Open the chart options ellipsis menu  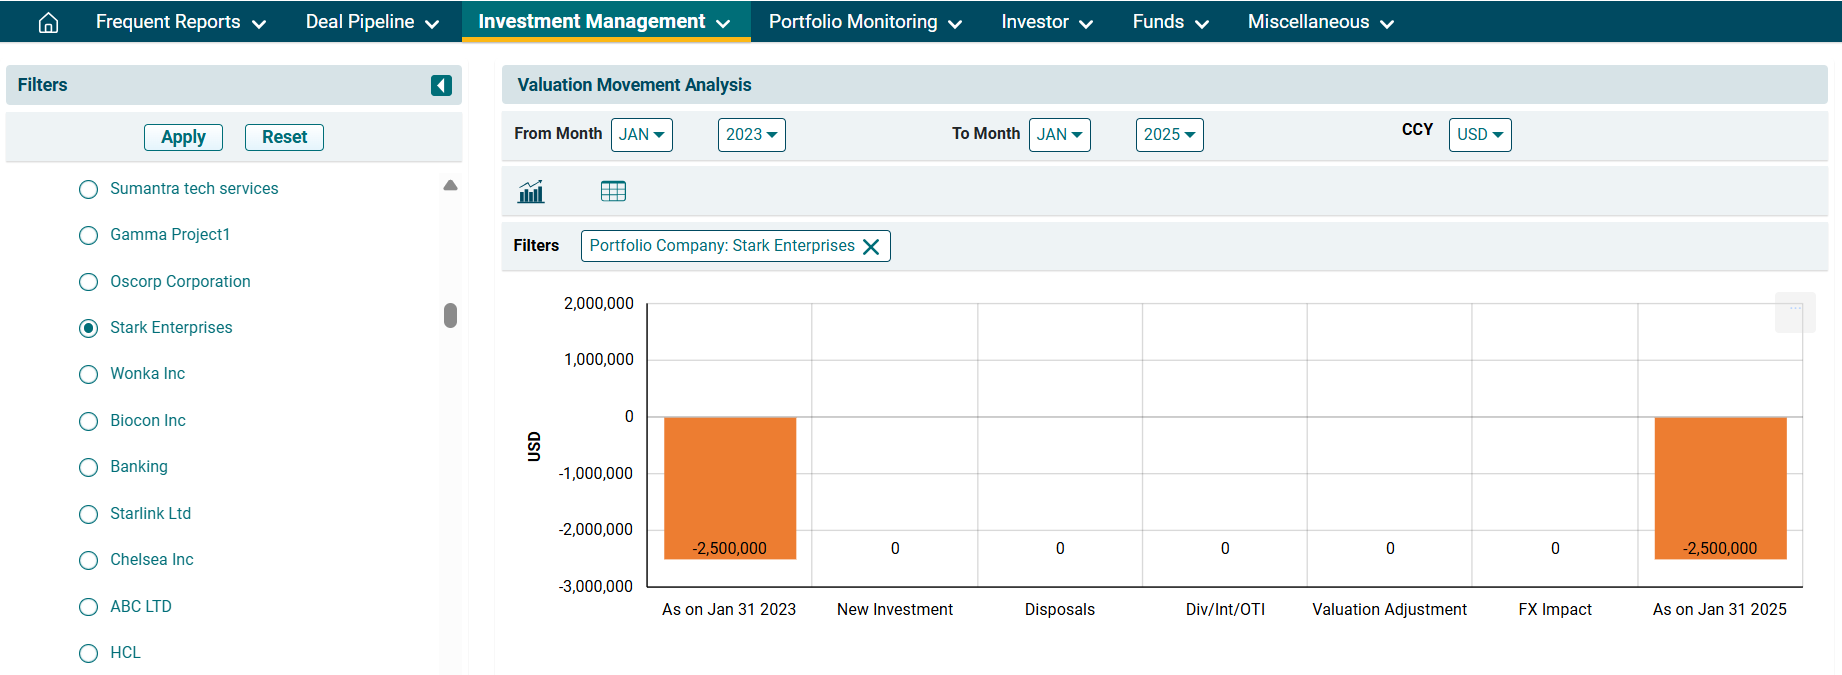click(x=1795, y=309)
